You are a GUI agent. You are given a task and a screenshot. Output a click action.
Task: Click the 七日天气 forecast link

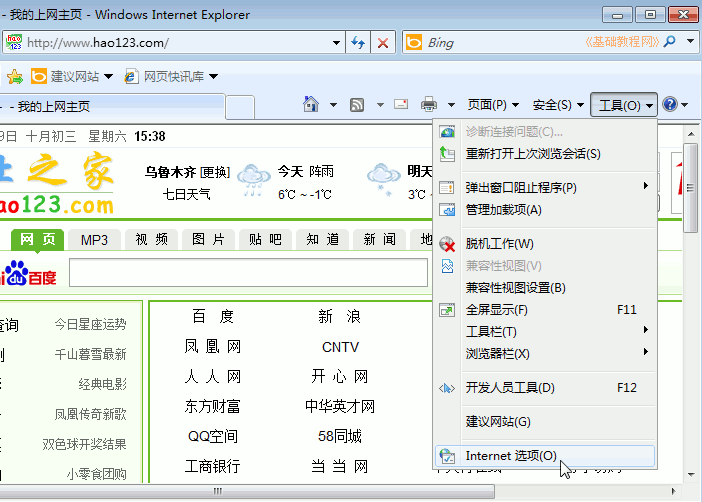coord(186,194)
